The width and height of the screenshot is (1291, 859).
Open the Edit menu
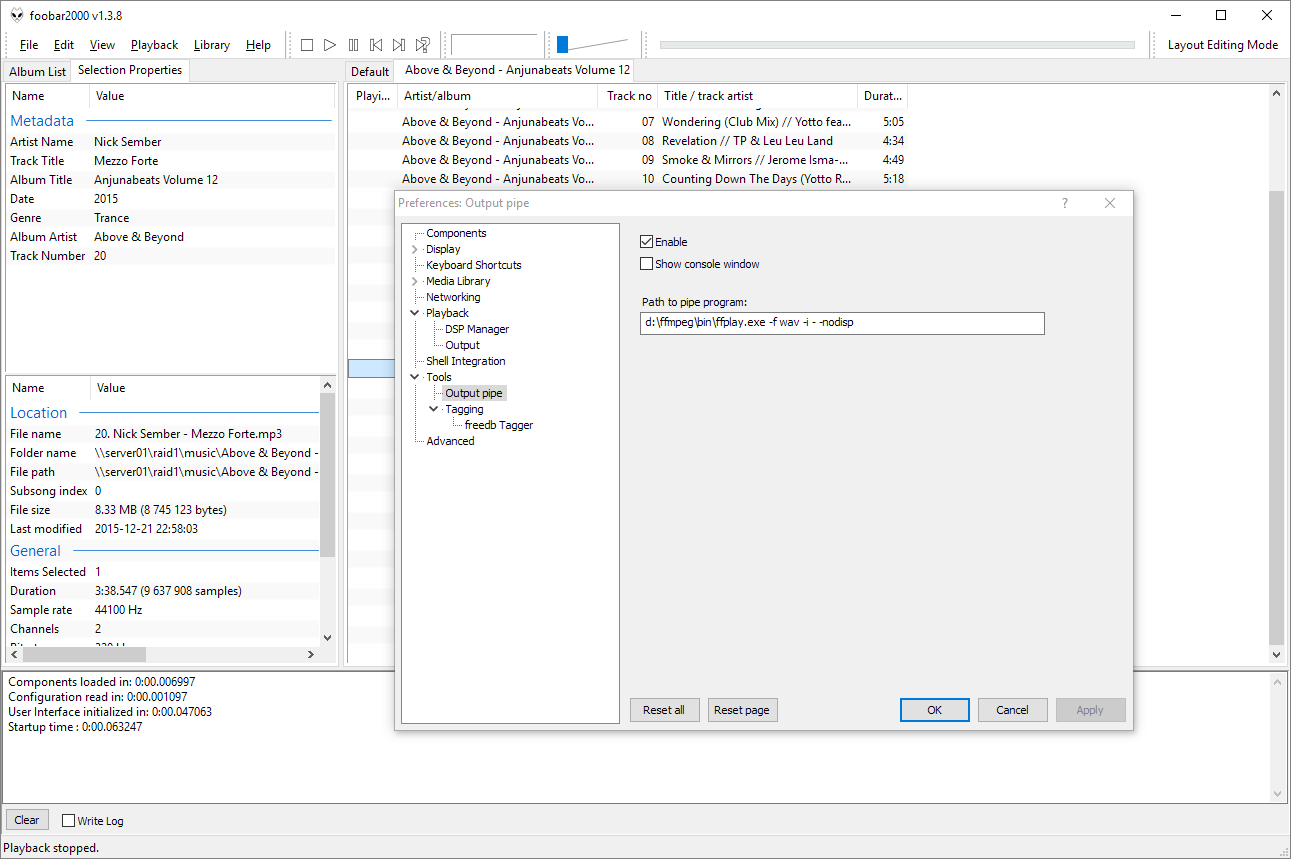64,45
